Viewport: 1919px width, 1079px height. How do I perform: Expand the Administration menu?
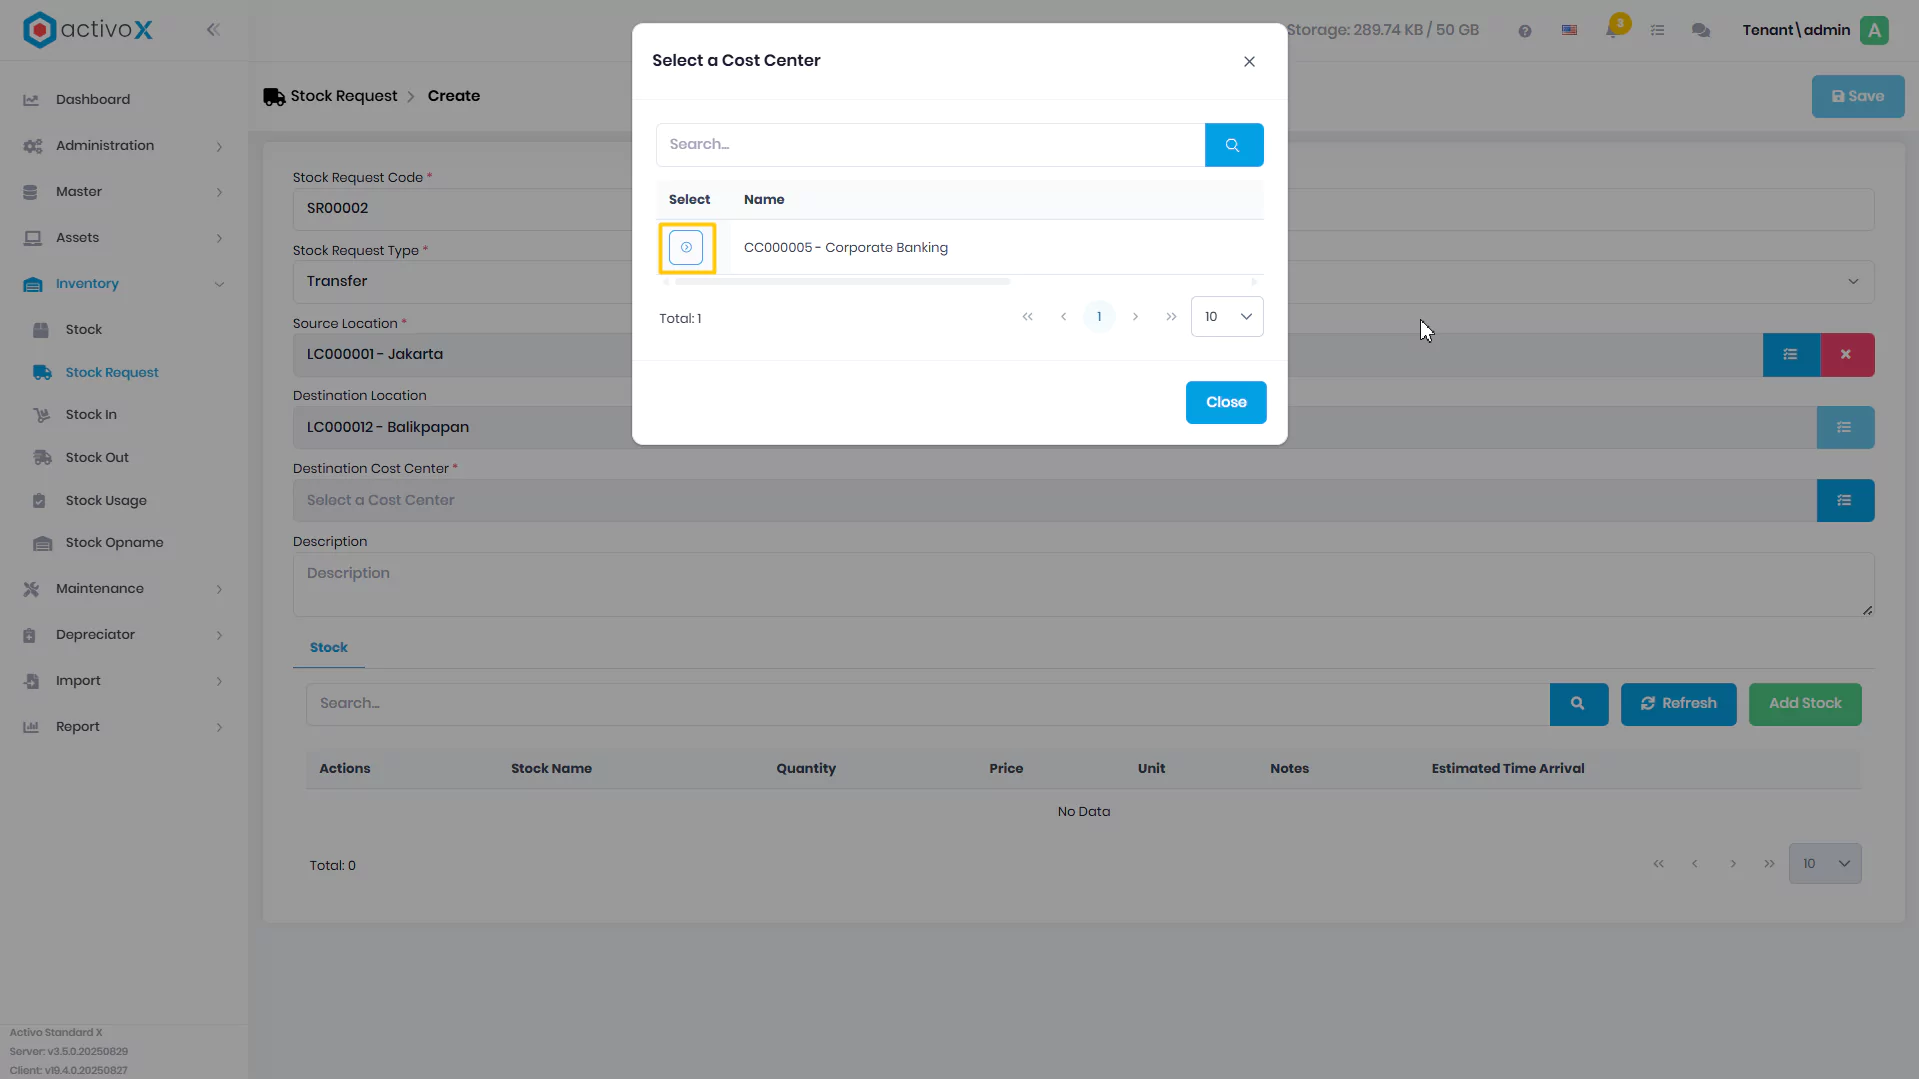click(x=124, y=146)
